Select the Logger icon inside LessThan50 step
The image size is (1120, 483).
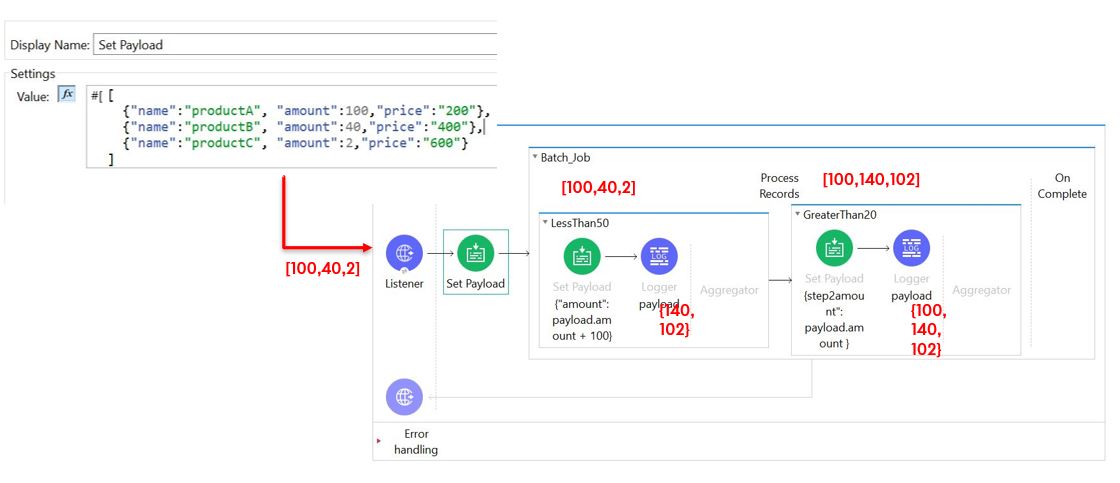pos(659,256)
